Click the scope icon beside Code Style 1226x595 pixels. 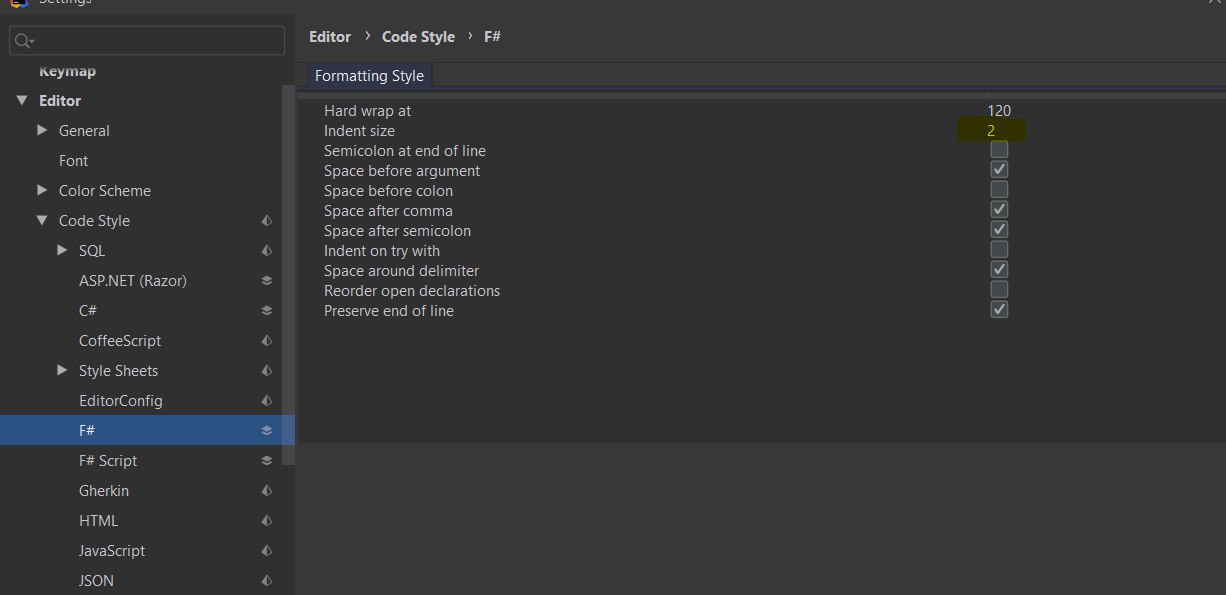(267, 221)
